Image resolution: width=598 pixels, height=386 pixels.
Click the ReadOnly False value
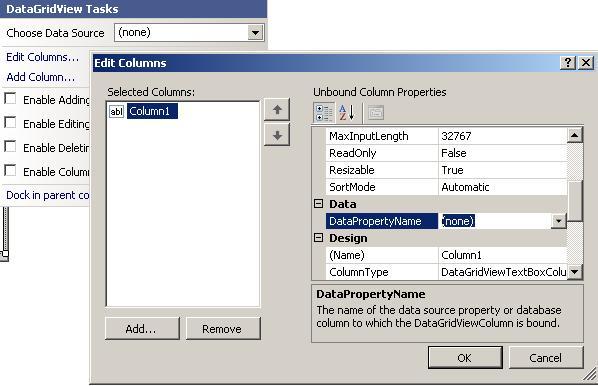pyautogui.click(x=503, y=153)
